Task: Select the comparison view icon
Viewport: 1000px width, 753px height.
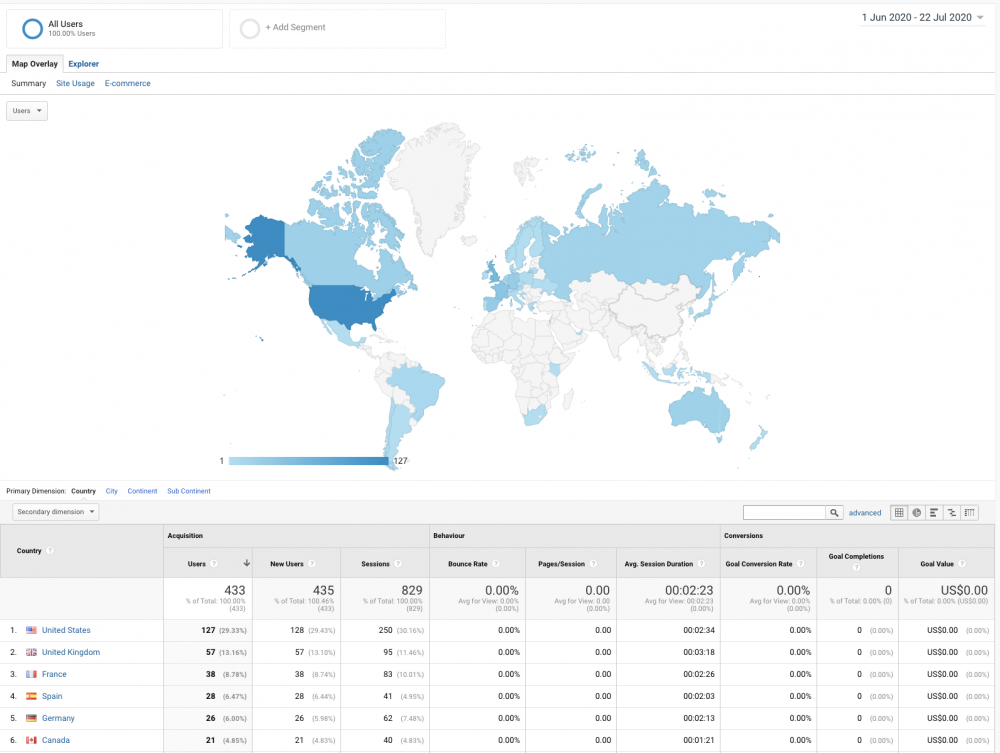Action: click(x=951, y=512)
